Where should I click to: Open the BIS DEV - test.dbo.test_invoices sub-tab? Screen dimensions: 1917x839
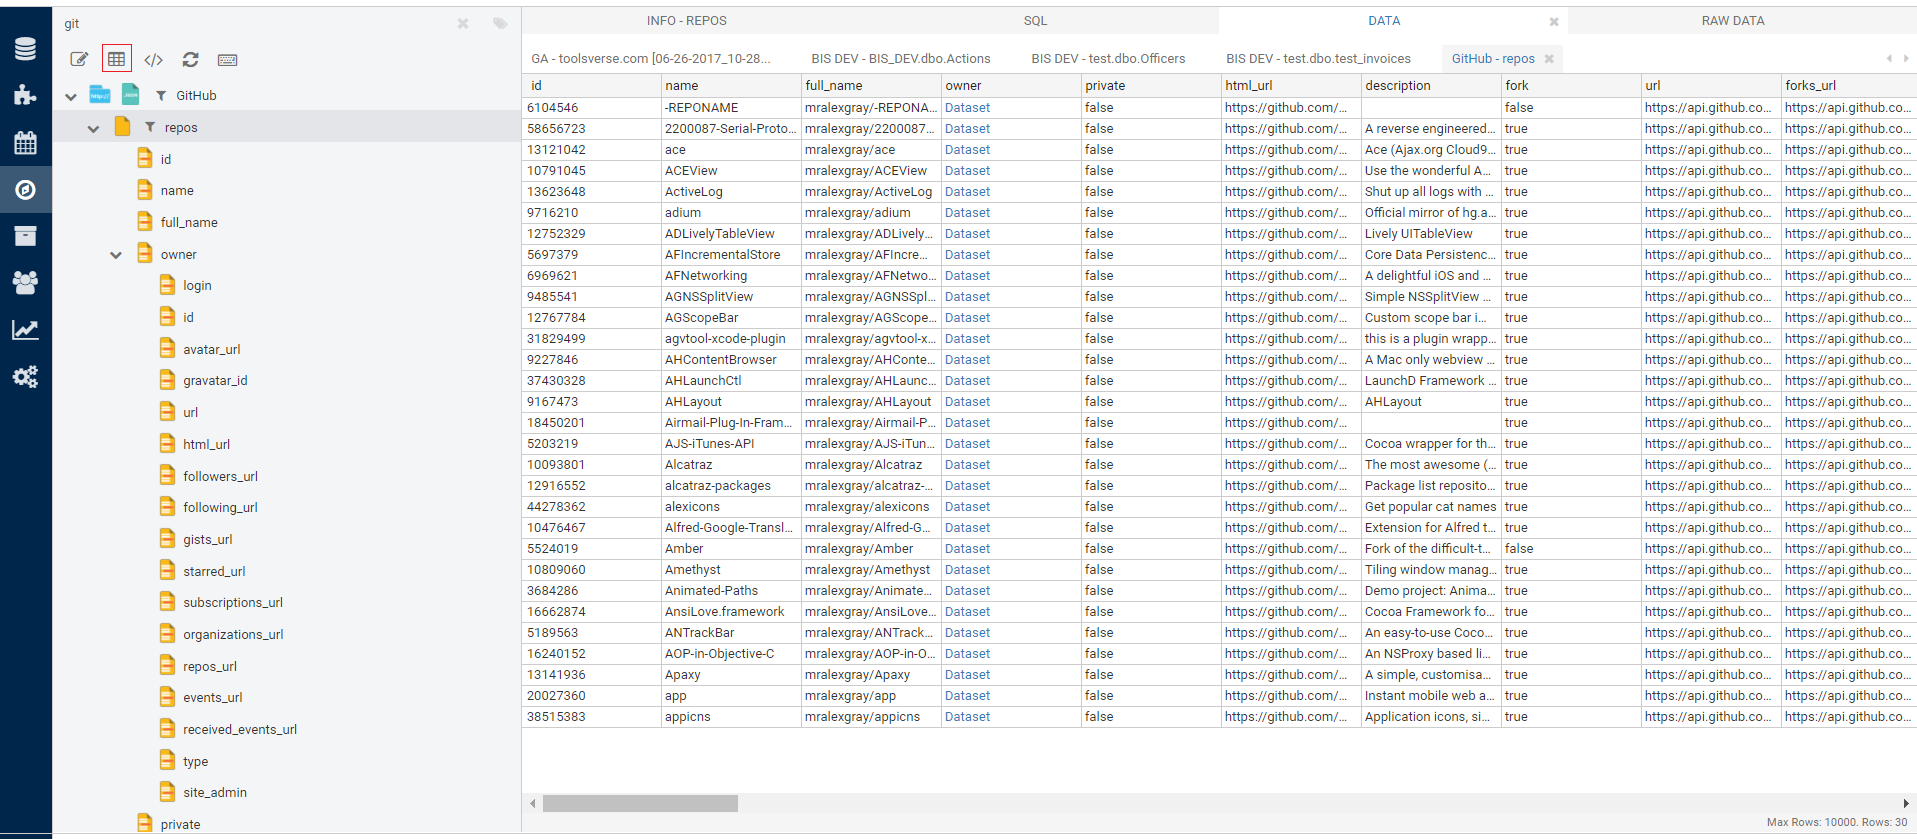click(1318, 59)
